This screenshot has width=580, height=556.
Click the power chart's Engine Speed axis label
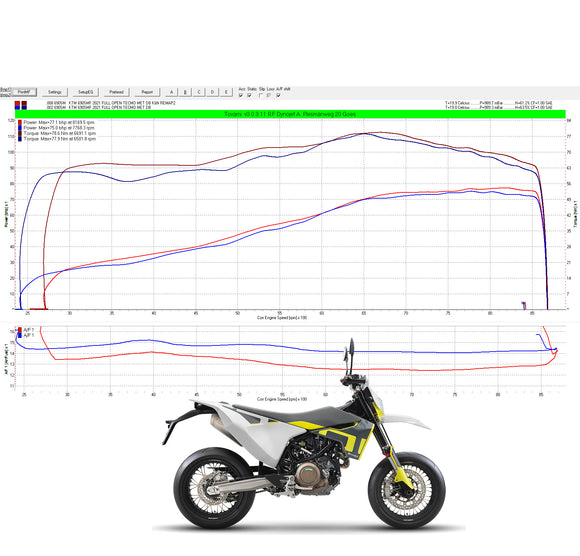[x=282, y=318]
